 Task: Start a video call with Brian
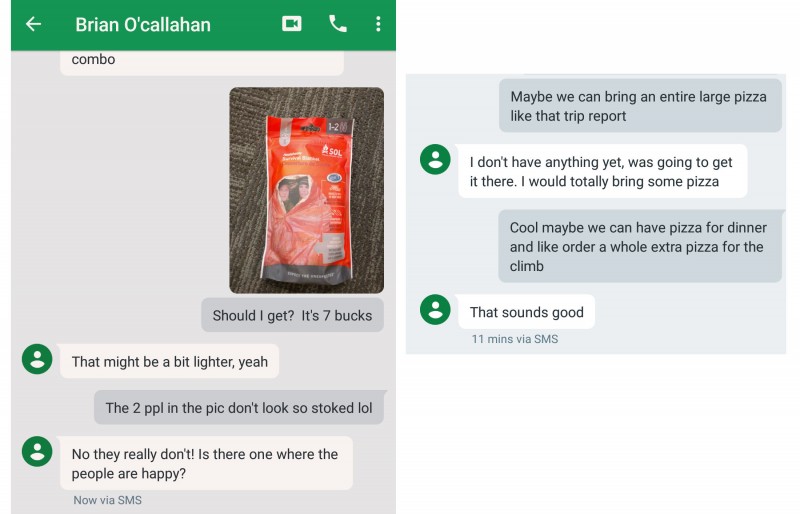pos(292,24)
